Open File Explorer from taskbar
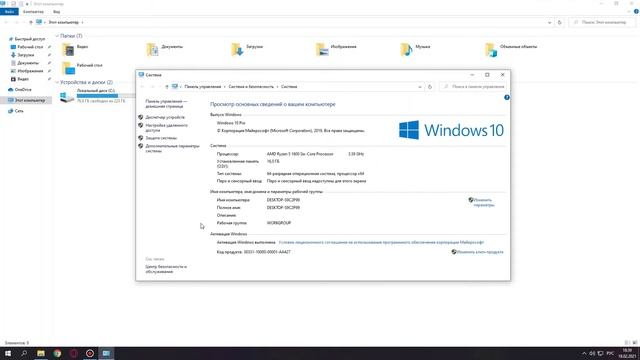The height and width of the screenshot is (360, 640). (41, 353)
